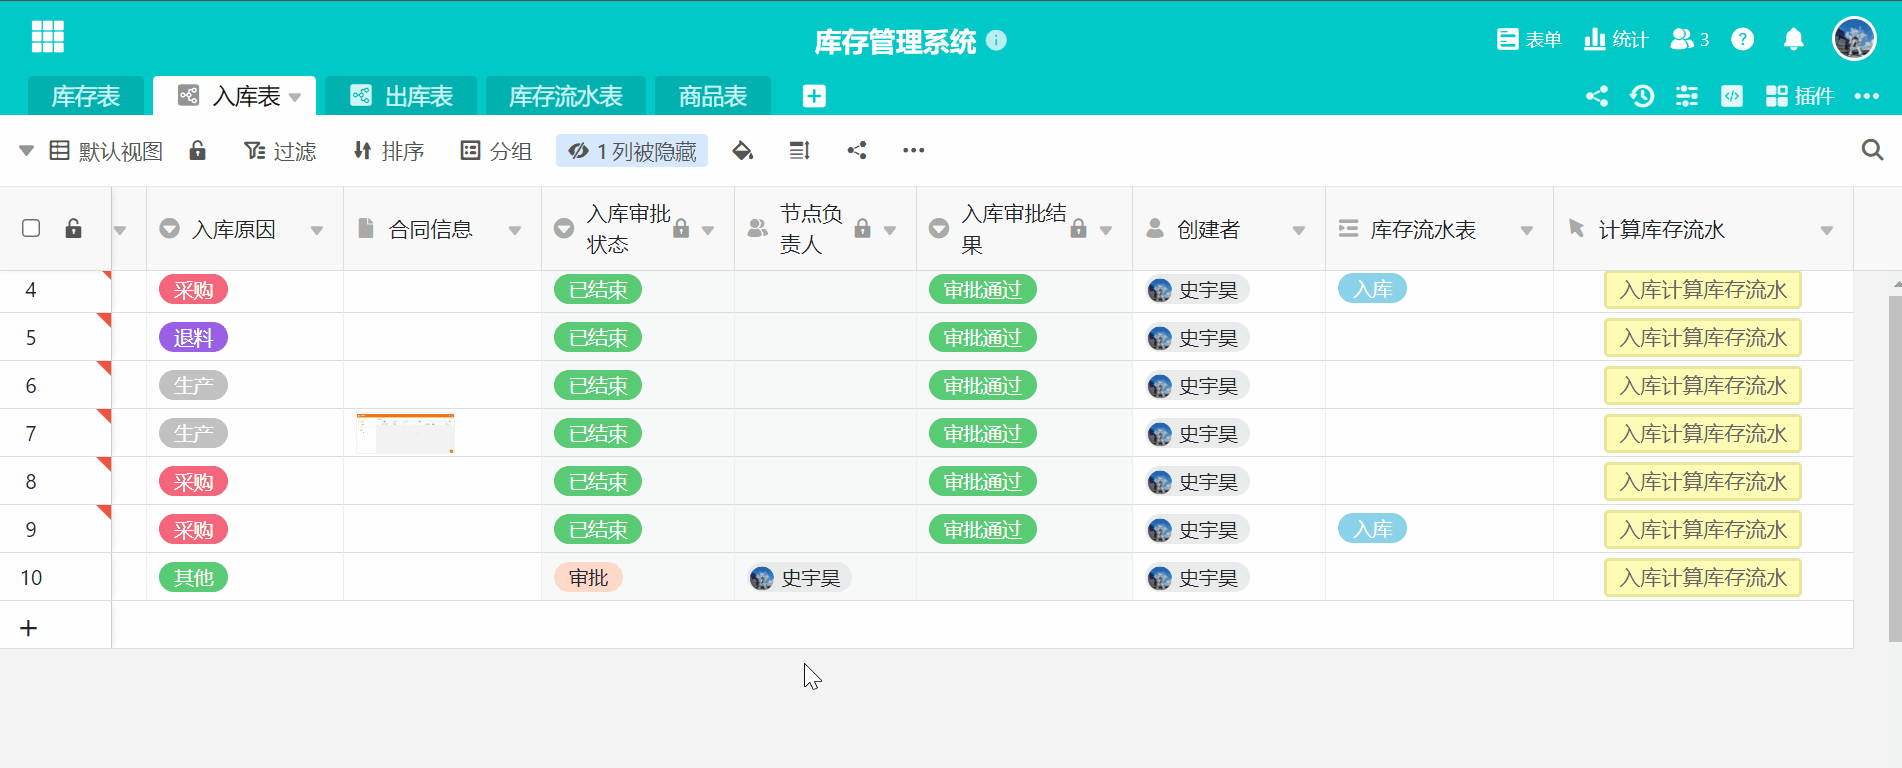Image resolution: width=1902 pixels, height=768 pixels.
Task: Open the 入库 link in row 9
Action: (x=1372, y=529)
